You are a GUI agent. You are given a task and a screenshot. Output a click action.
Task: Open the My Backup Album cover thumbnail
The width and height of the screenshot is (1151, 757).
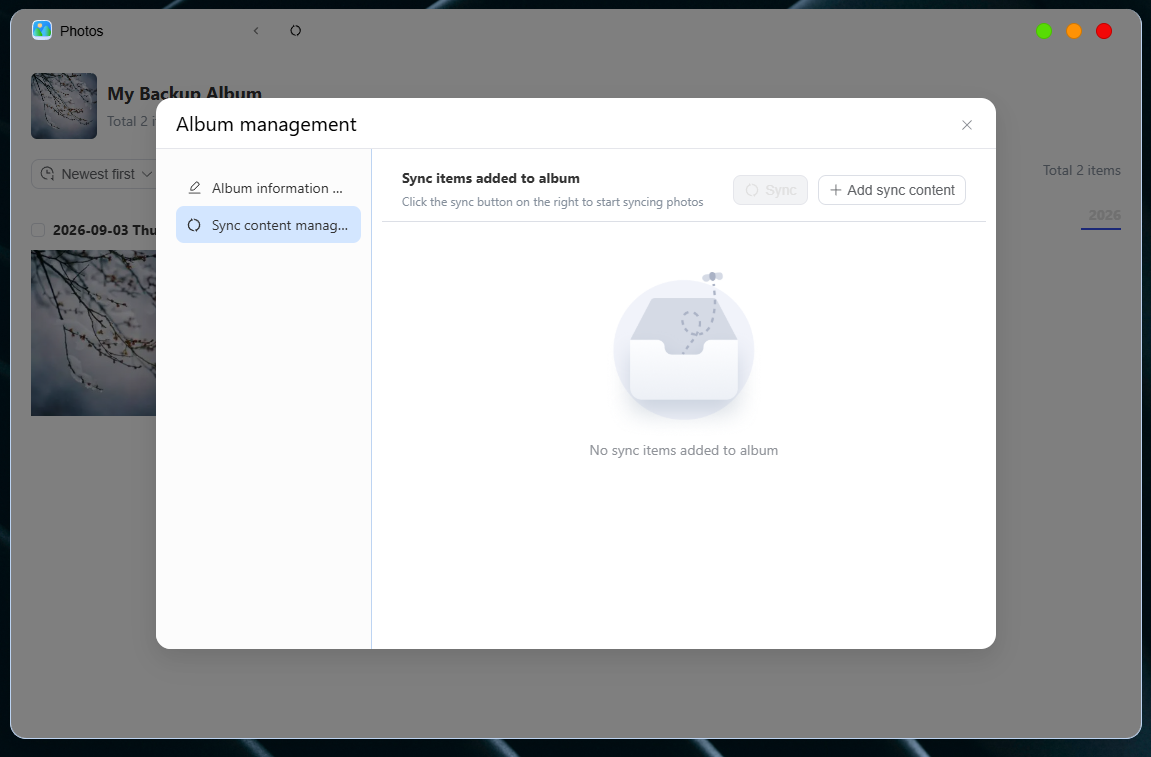pos(64,106)
